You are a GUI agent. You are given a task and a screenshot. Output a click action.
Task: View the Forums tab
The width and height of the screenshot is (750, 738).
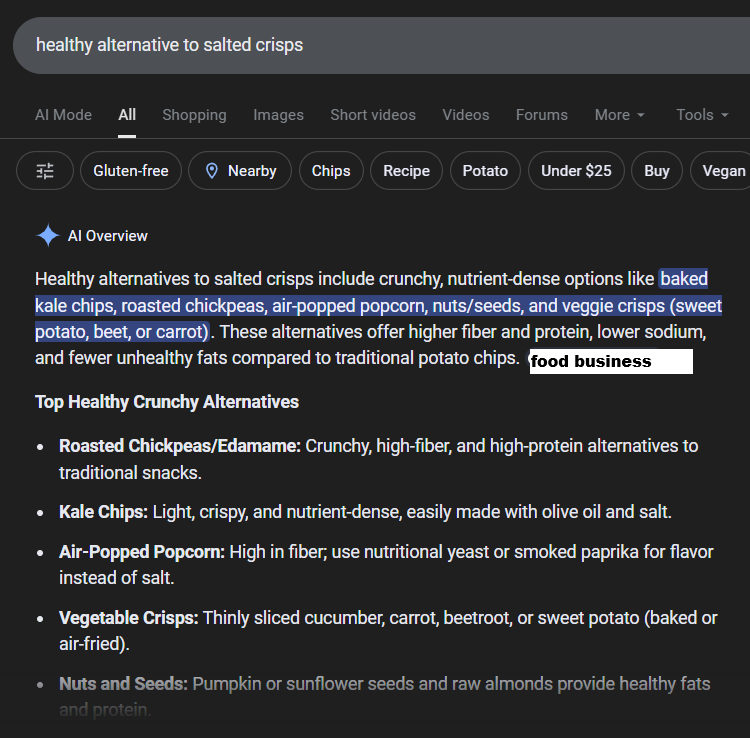[541, 115]
